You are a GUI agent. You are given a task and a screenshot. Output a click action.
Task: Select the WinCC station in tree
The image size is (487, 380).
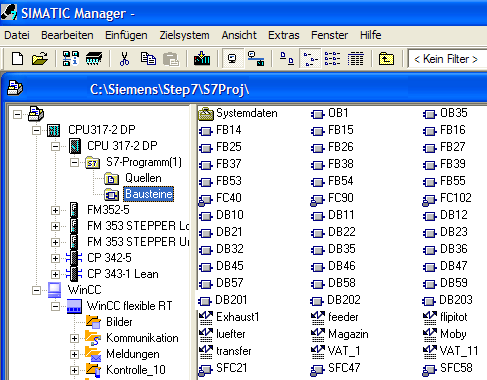click(84, 290)
